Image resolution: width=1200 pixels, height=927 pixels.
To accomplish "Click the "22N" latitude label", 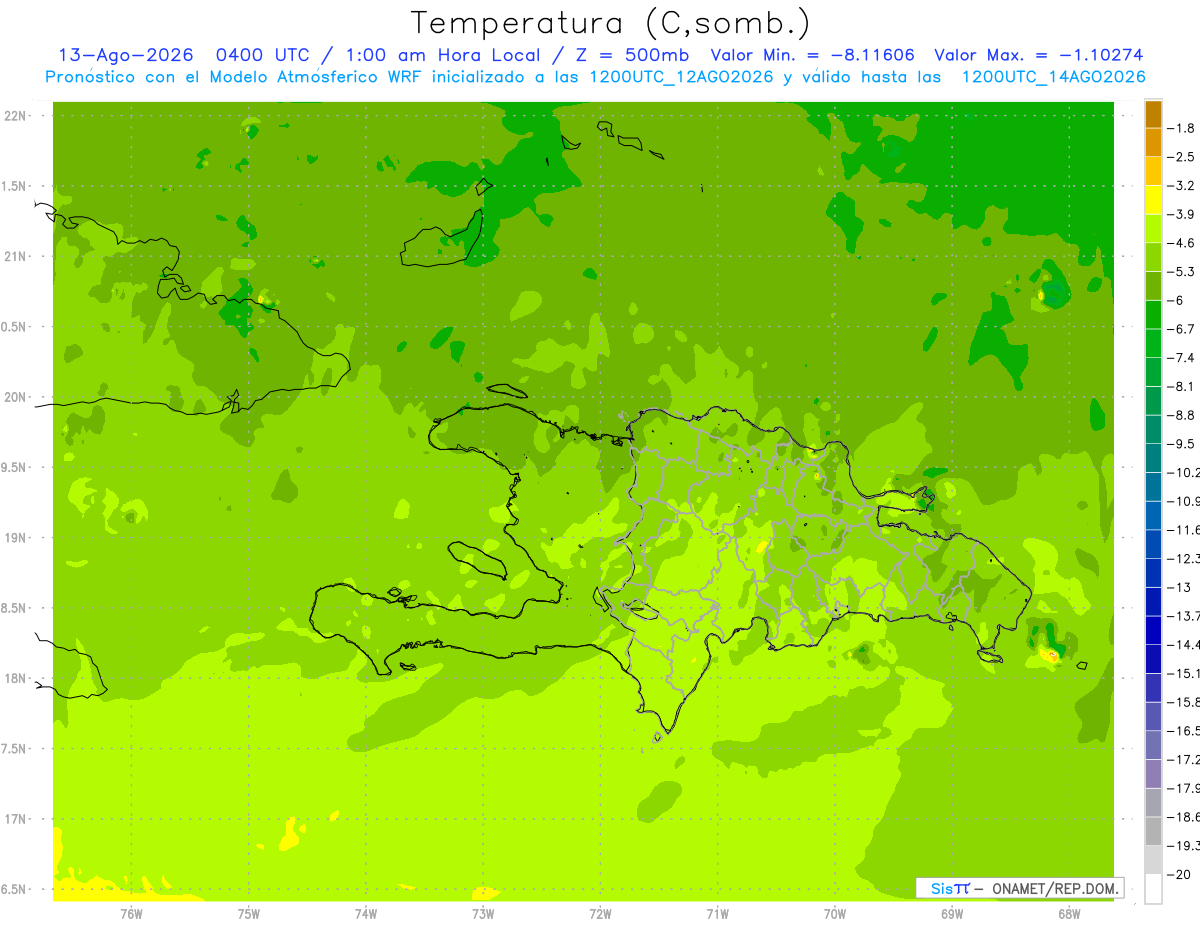I will pos(16,116).
